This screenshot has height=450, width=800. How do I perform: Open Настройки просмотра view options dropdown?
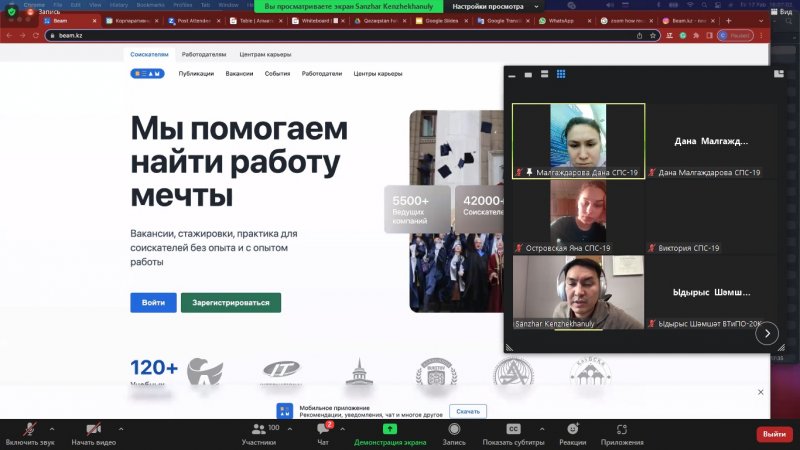[x=495, y=7]
